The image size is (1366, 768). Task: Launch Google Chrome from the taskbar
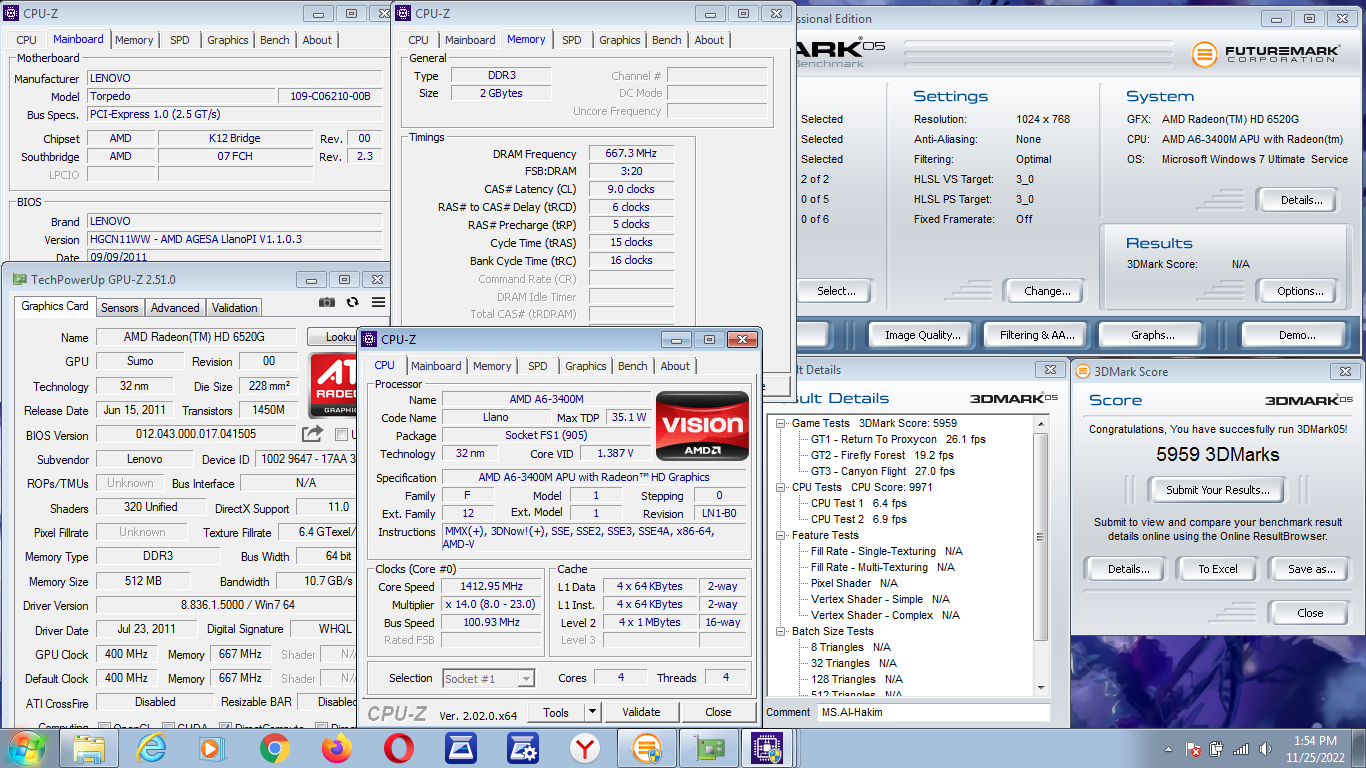click(274, 748)
